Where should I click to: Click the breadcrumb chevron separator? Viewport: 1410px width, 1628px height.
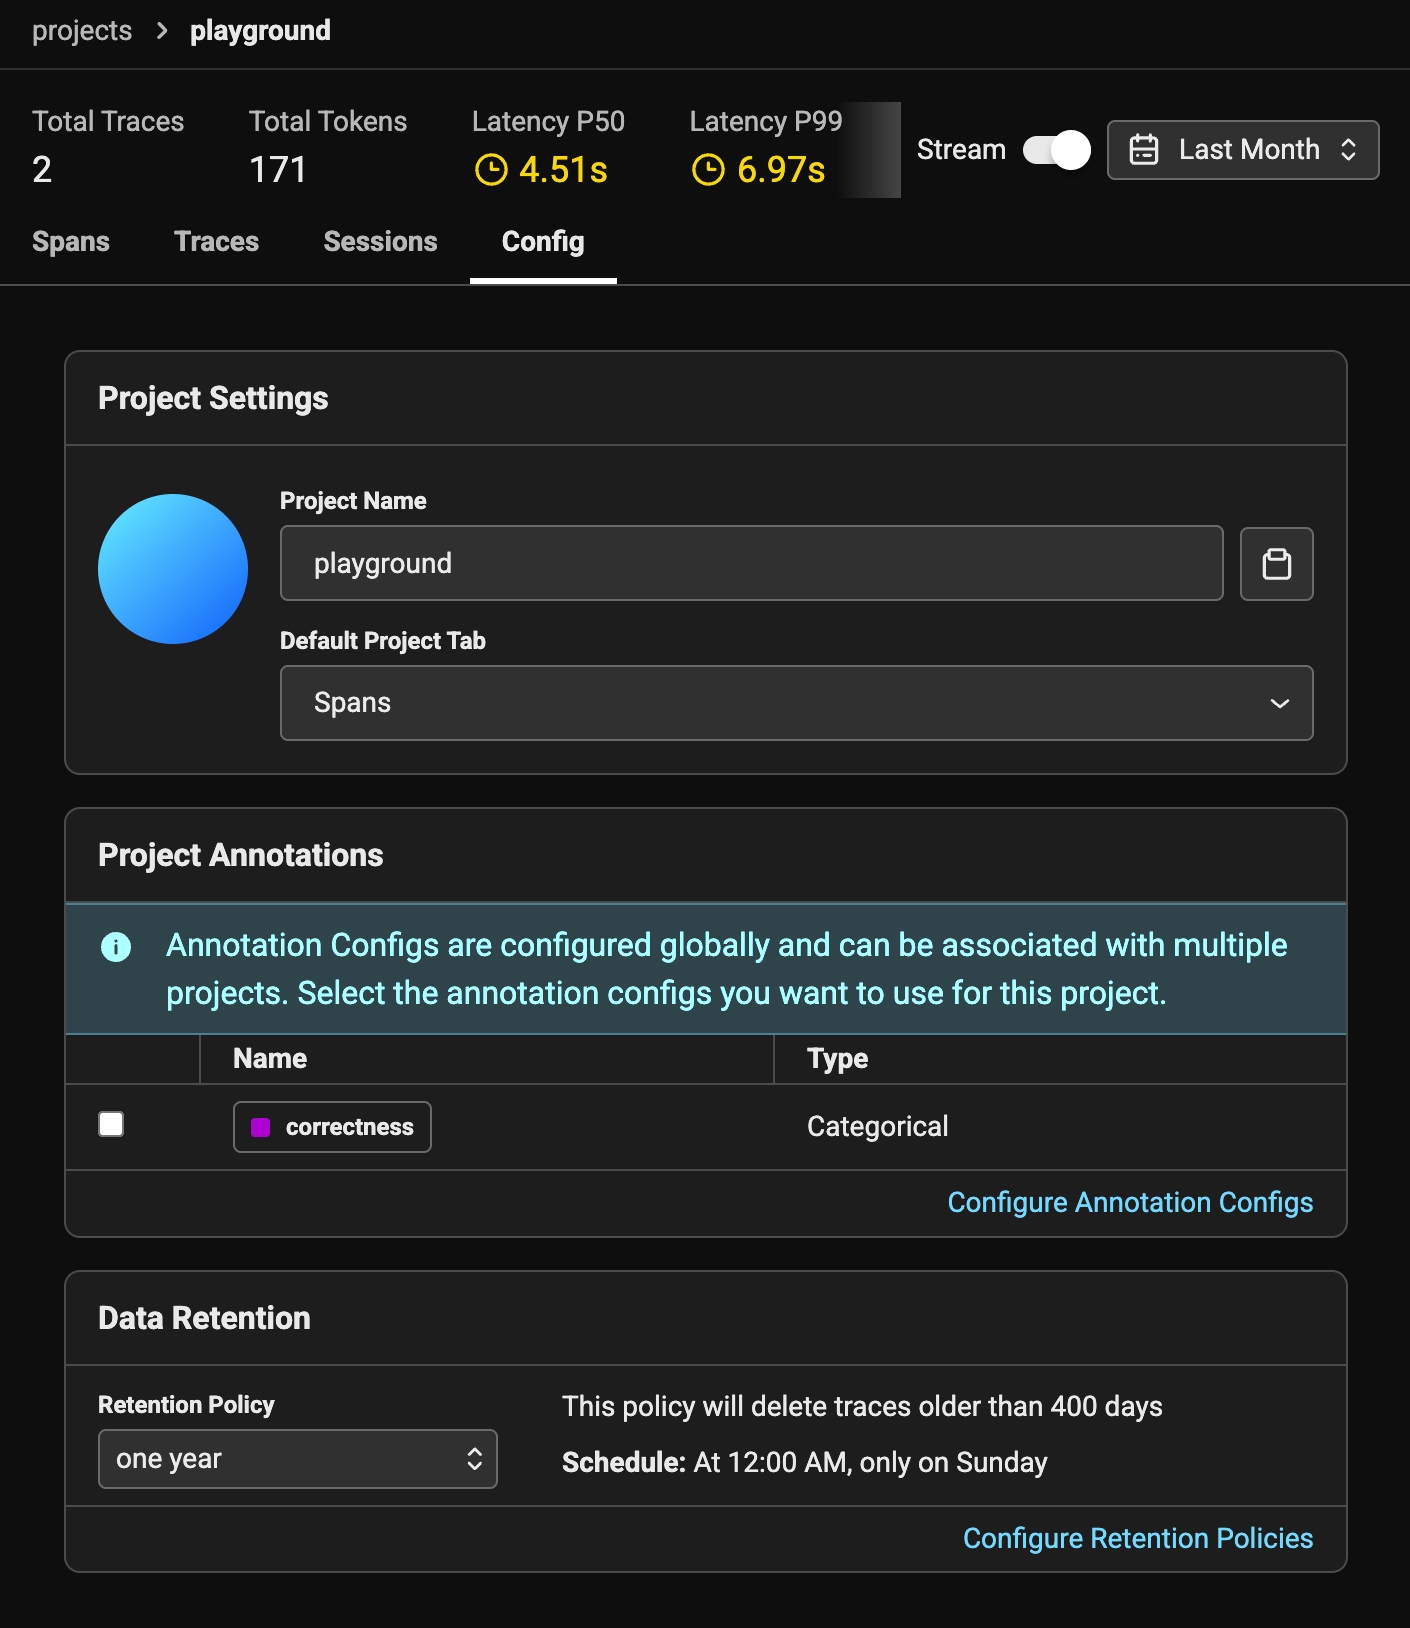[162, 31]
